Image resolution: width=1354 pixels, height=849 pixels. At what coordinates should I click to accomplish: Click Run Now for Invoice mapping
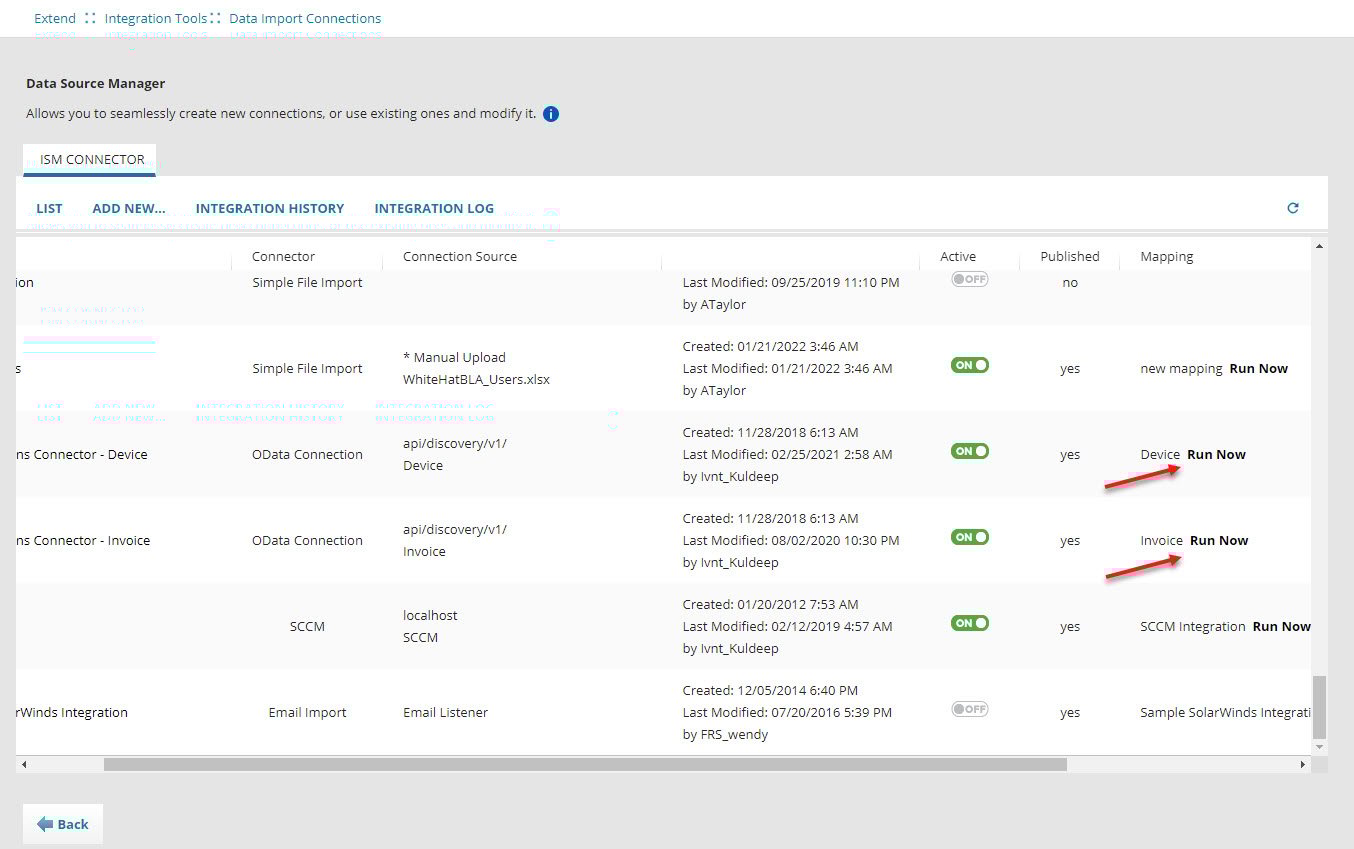coord(1219,541)
